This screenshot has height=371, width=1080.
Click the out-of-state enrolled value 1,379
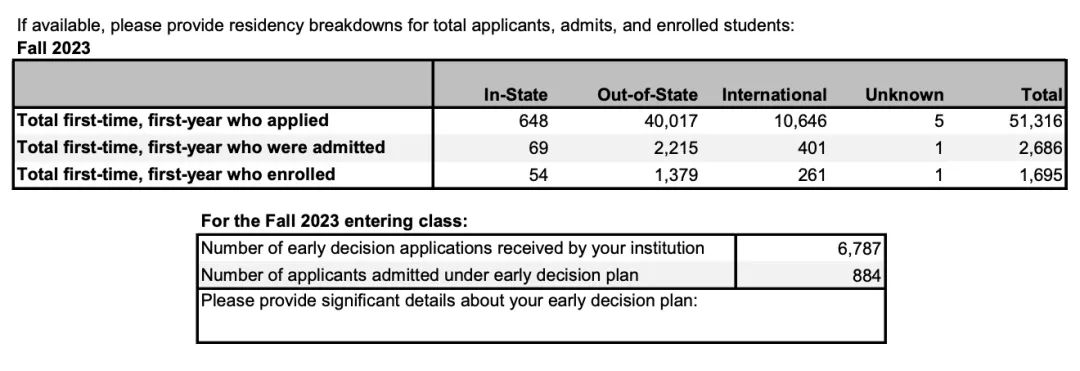click(676, 175)
